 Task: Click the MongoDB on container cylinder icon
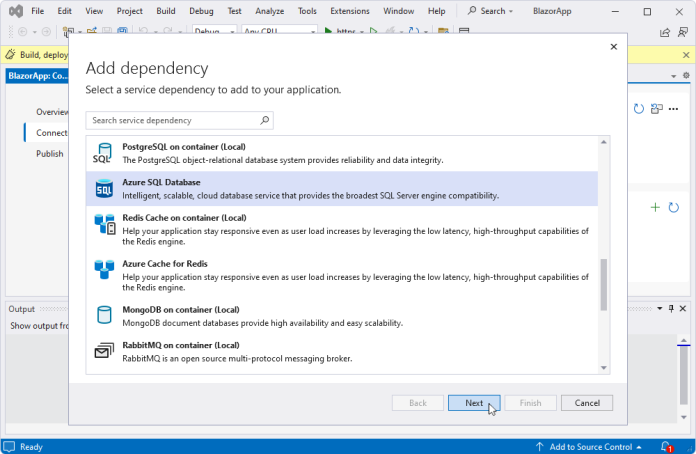(104, 315)
